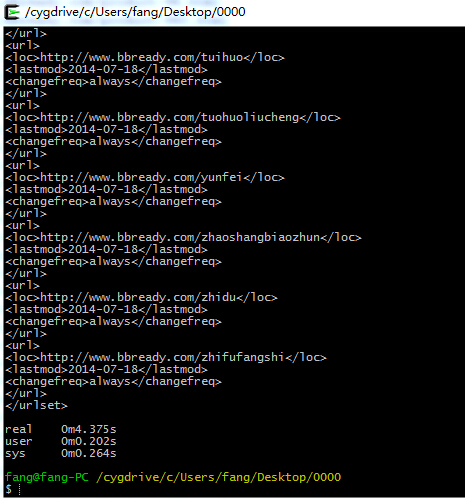Screen dimensions: 465x499
Task: Click the yunfei URL line
Action: pyautogui.click(x=145, y=177)
